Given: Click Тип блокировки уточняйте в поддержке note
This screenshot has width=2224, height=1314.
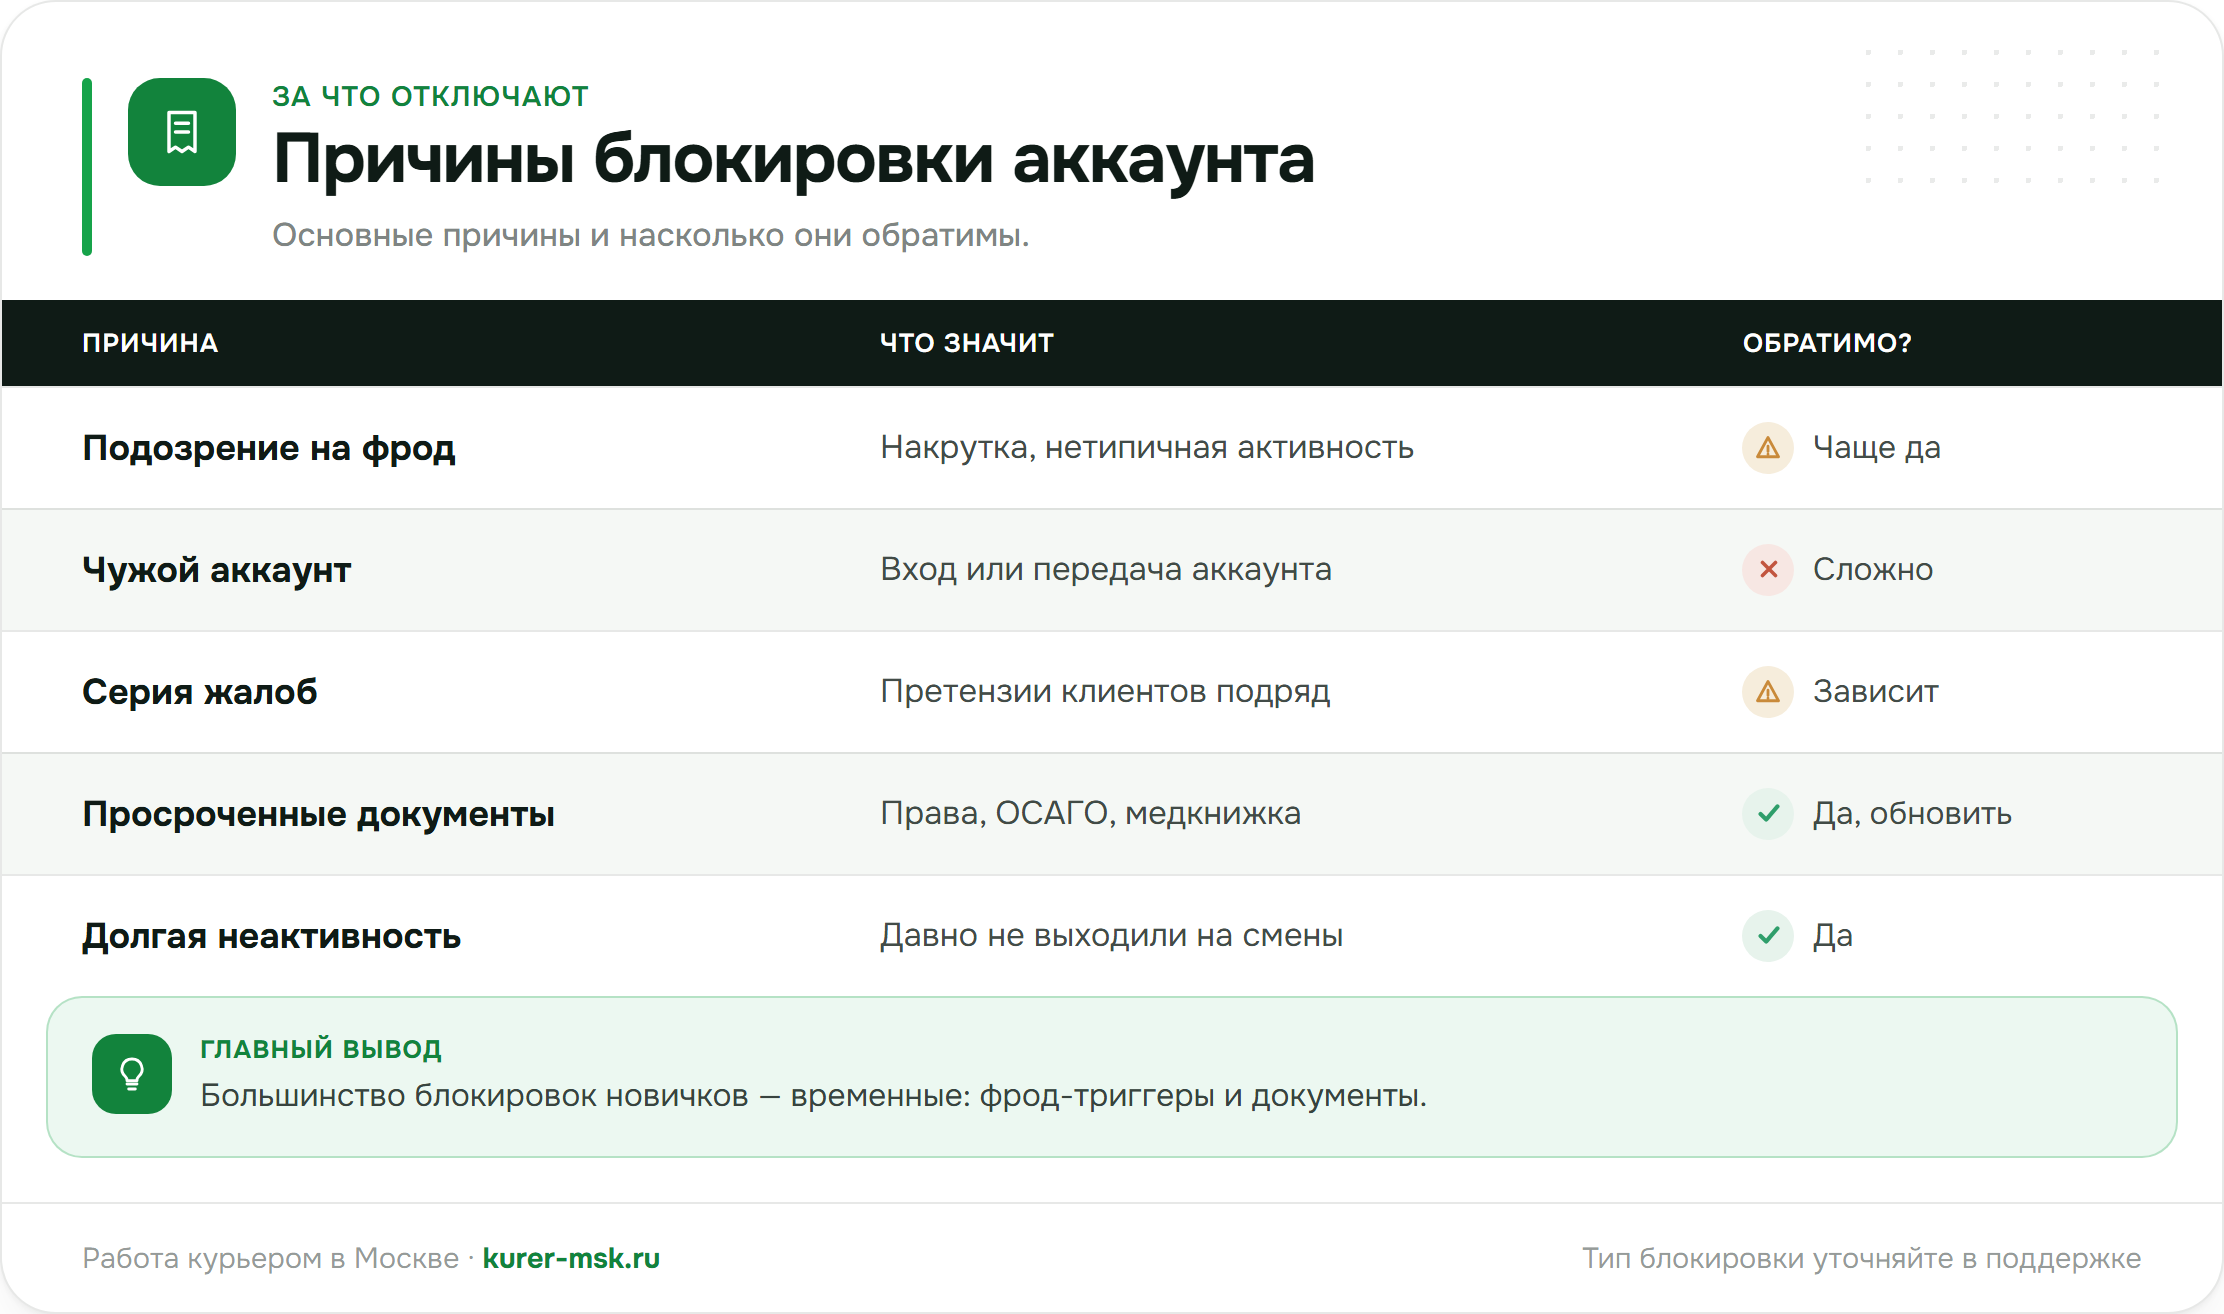Looking at the screenshot, I should click(1861, 1258).
